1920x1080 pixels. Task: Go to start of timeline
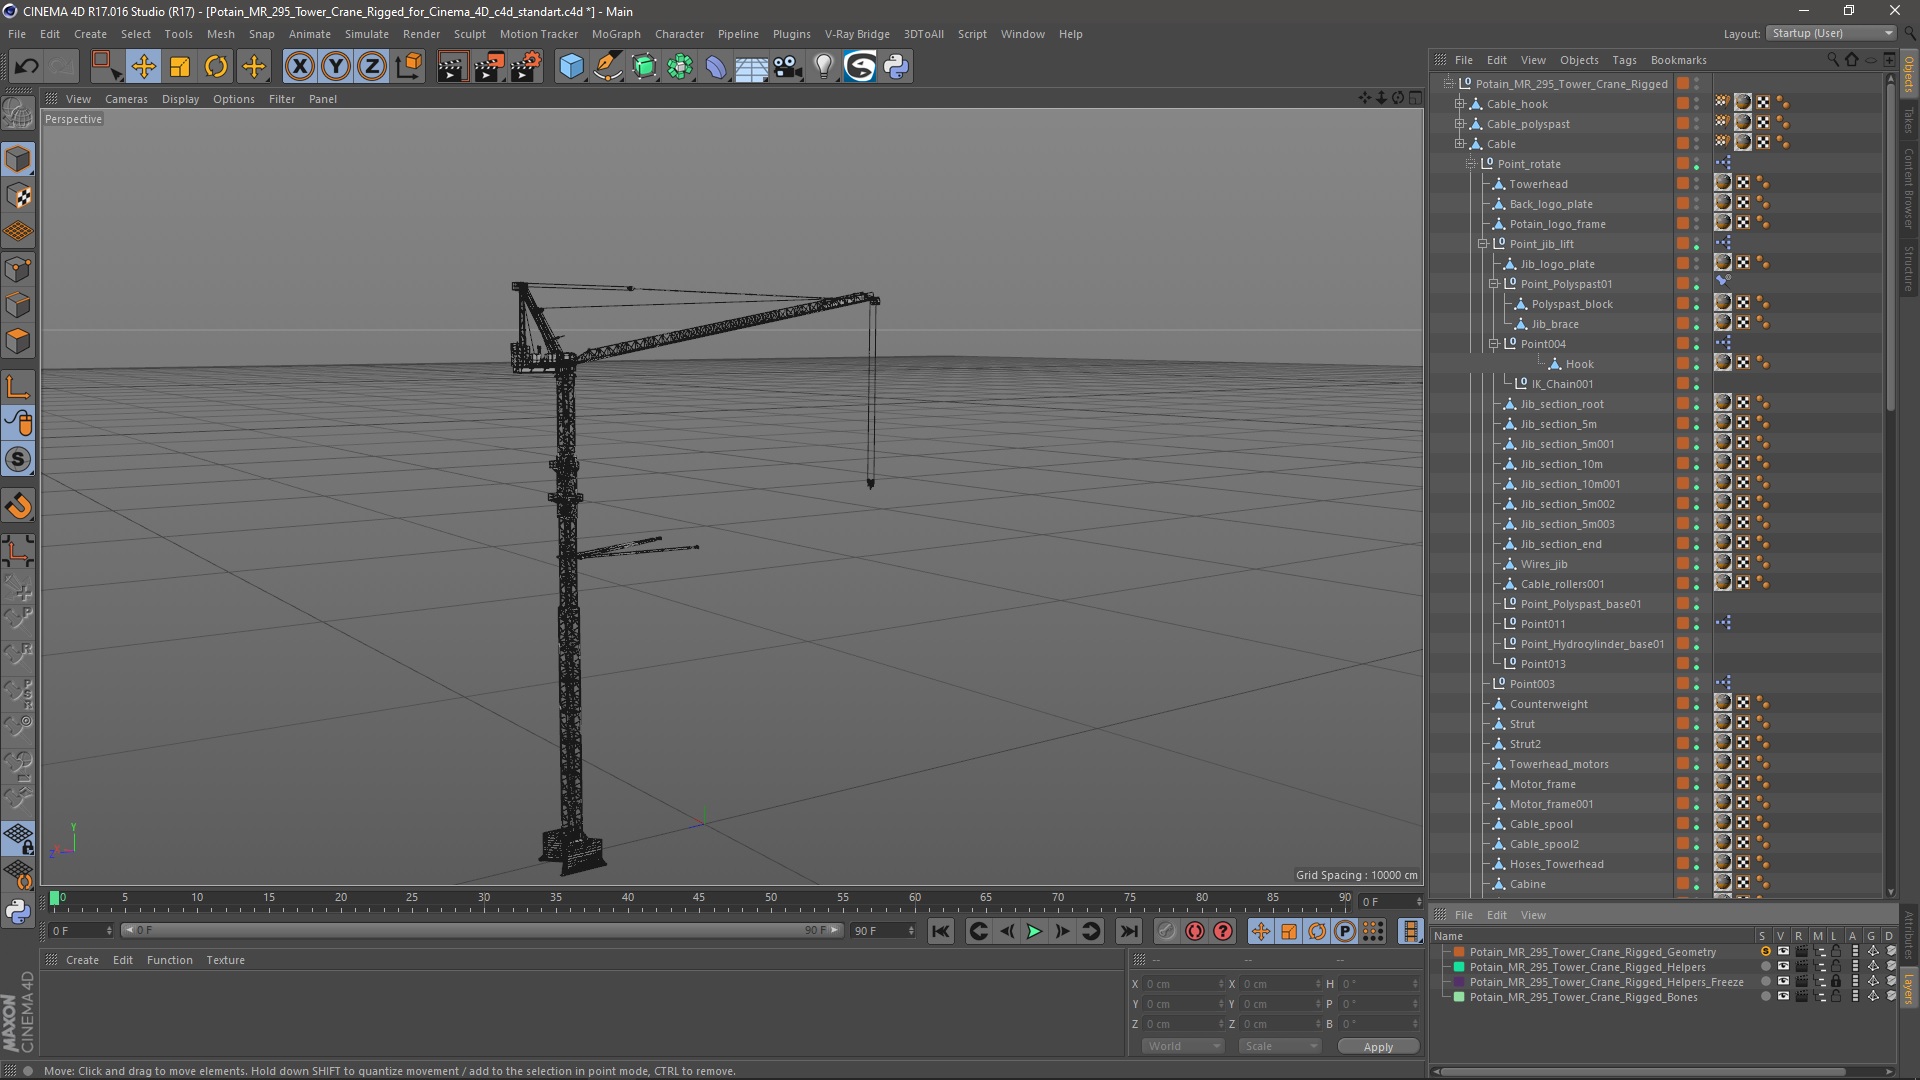tap(941, 931)
